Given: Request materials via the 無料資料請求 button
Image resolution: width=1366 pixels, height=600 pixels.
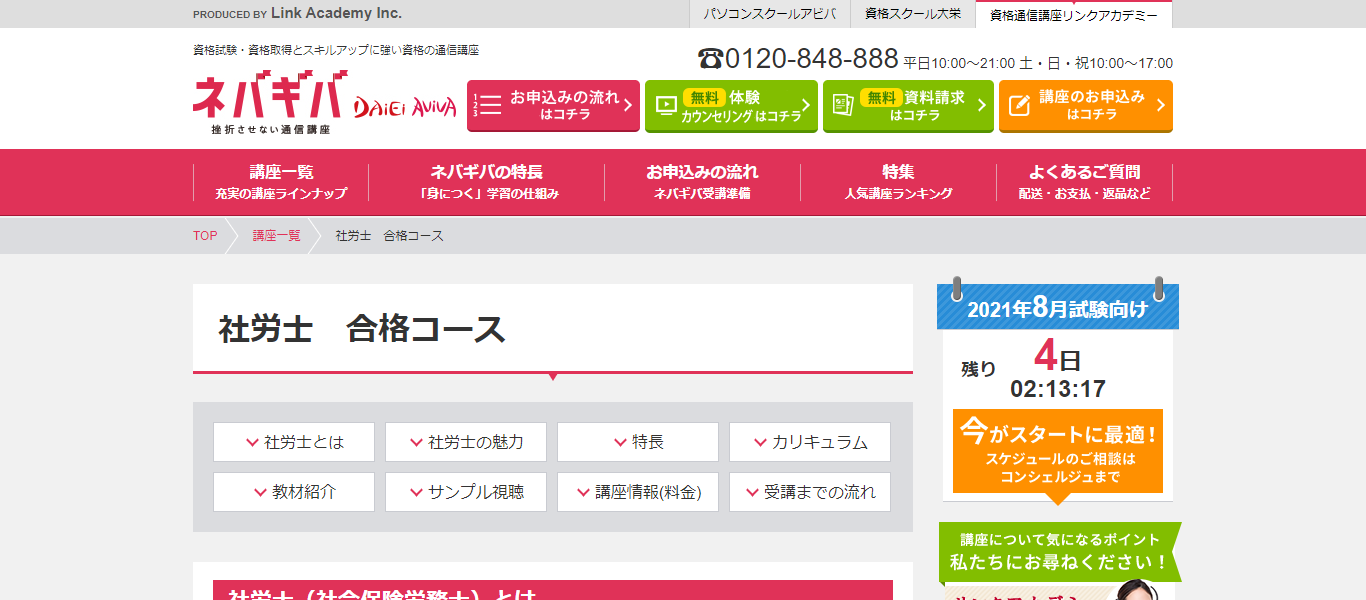Looking at the screenshot, I should (908, 105).
